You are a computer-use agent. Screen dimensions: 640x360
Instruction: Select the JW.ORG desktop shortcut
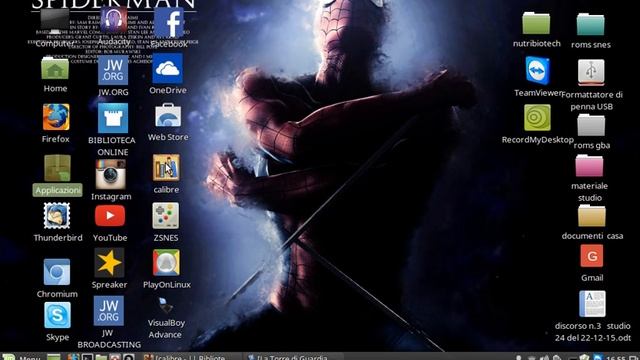pos(113,71)
